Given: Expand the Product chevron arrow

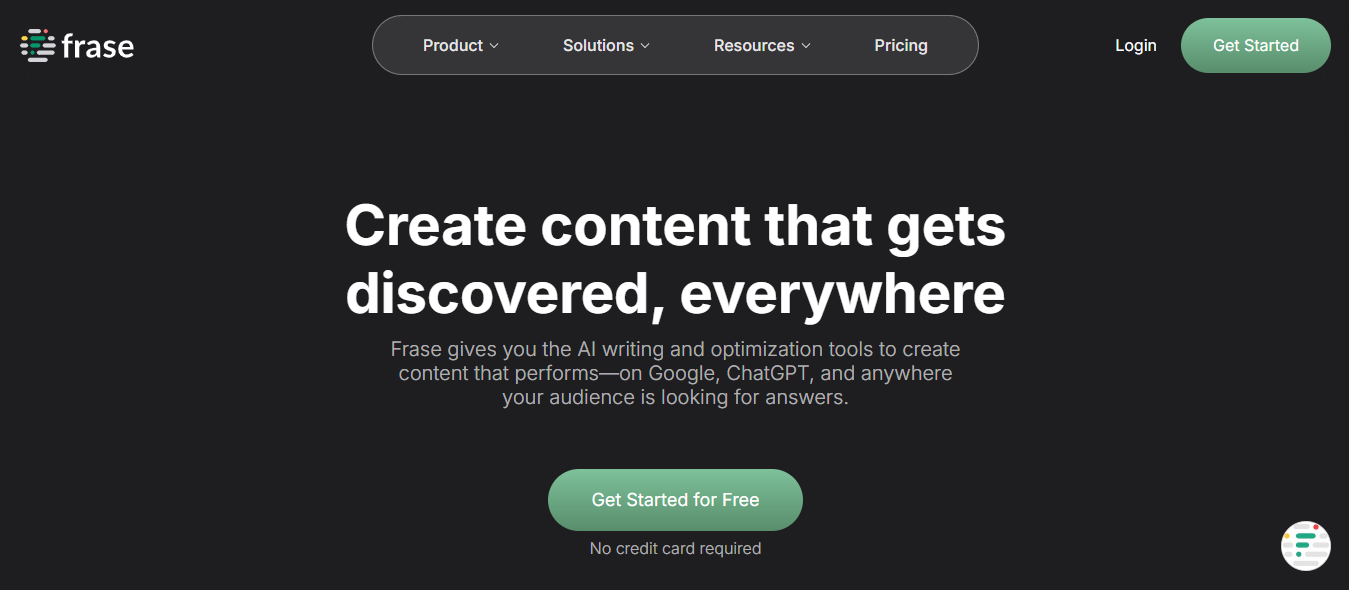Looking at the screenshot, I should pos(494,46).
